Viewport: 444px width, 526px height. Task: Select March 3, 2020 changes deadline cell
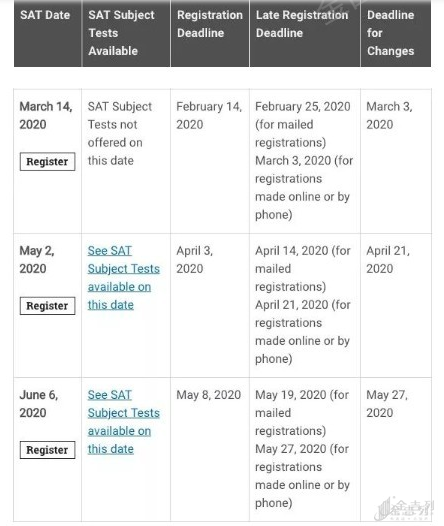click(x=389, y=115)
